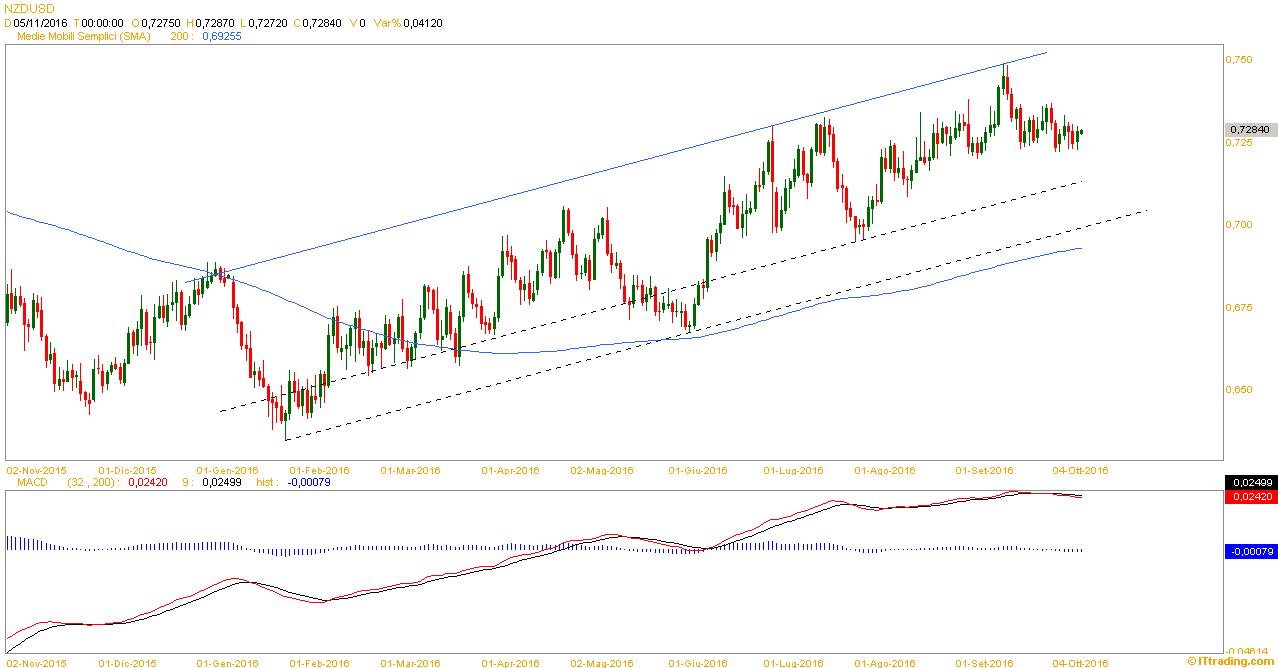Click the red MACD value box 0,02420

tap(1248, 496)
